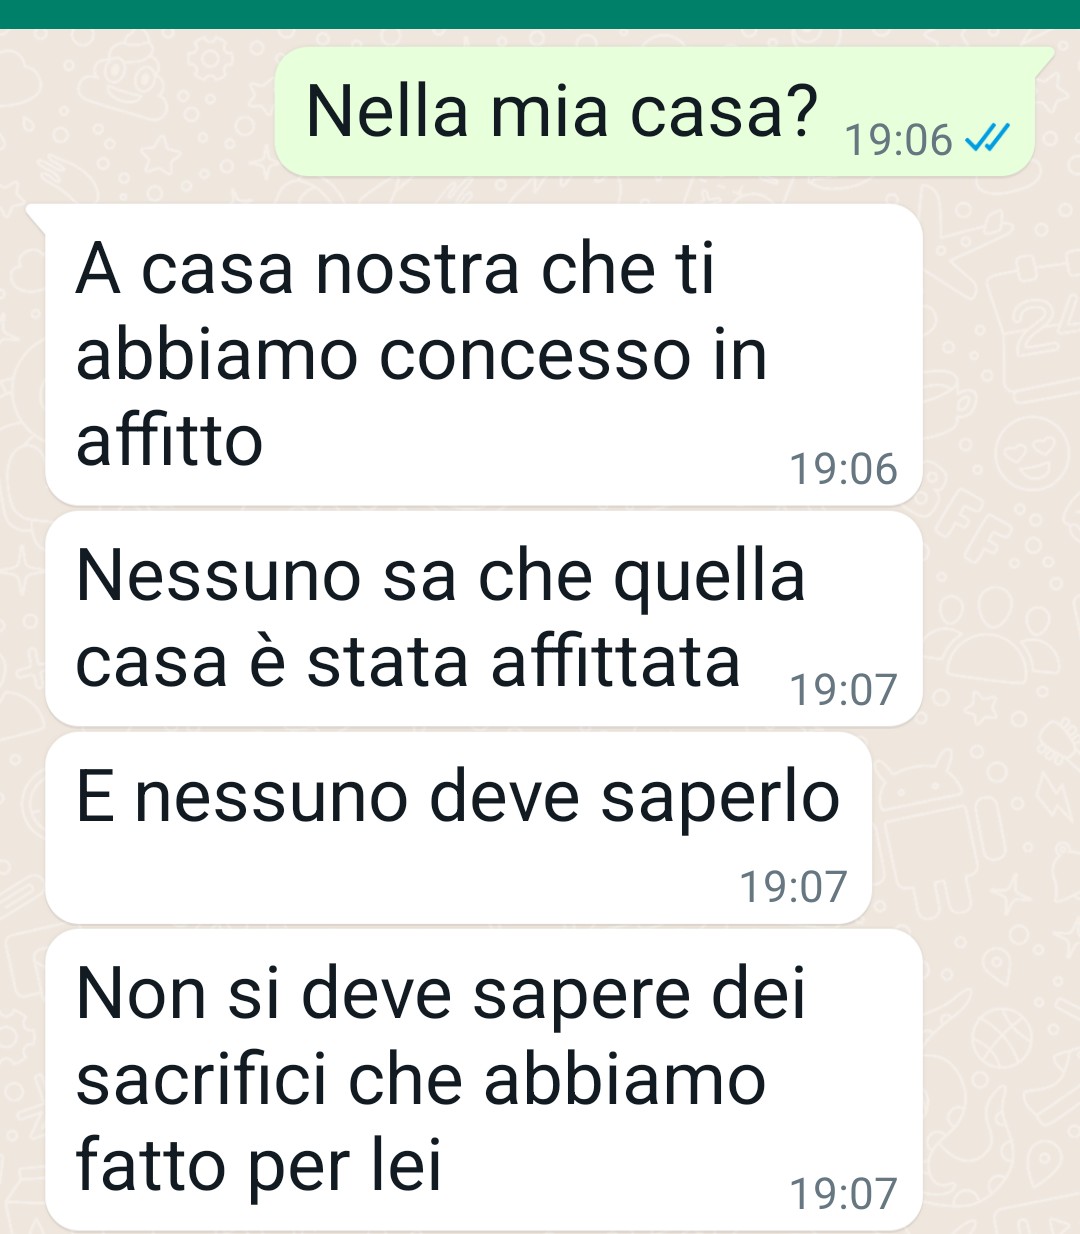Image resolution: width=1080 pixels, height=1234 pixels.
Task: Tap the green header bar at the top
Action: (x=540, y=14)
